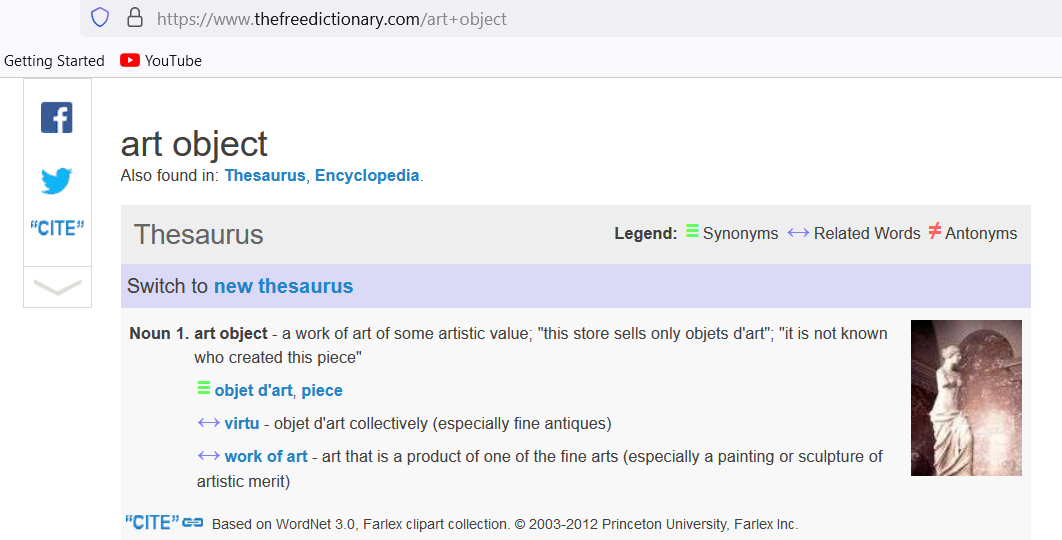This screenshot has width=1062, height=540.
Task: Click the Related Words arrow legend icon
Action: 798,232
